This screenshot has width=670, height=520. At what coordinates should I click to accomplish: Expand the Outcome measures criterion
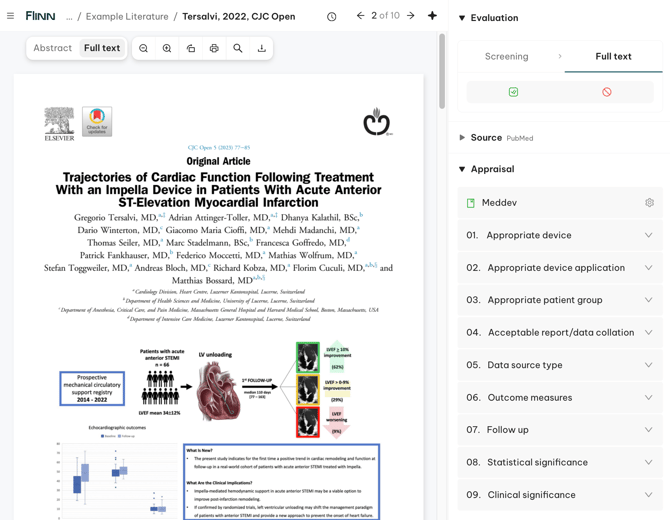click(x=648, y=397)
